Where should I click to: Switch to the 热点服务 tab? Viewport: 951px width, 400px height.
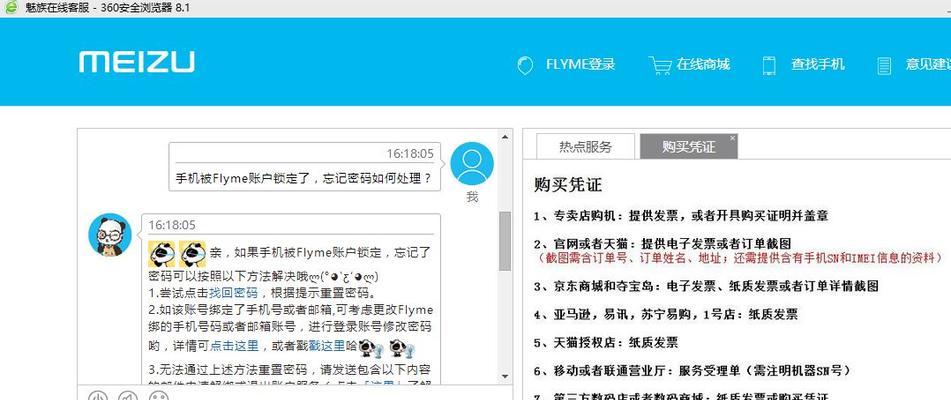click(585, 147)
